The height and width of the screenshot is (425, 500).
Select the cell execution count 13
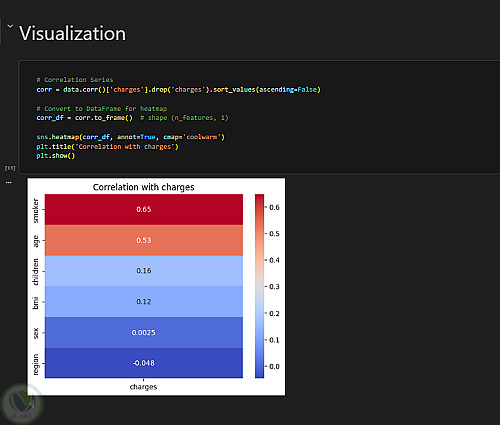[x=10, y=168]
